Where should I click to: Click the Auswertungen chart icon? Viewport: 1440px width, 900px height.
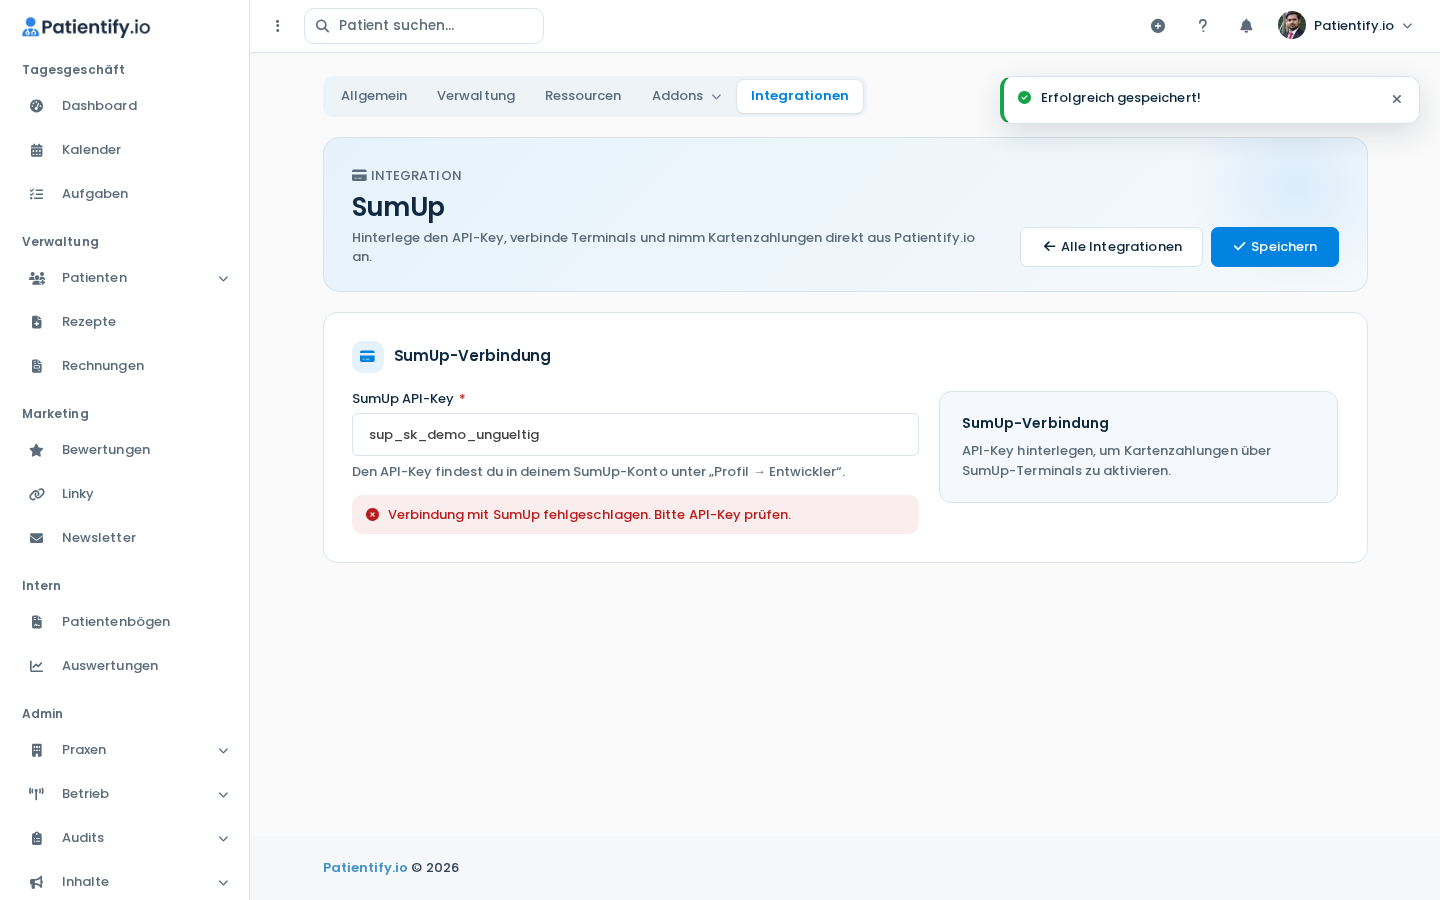coord(37,666)
